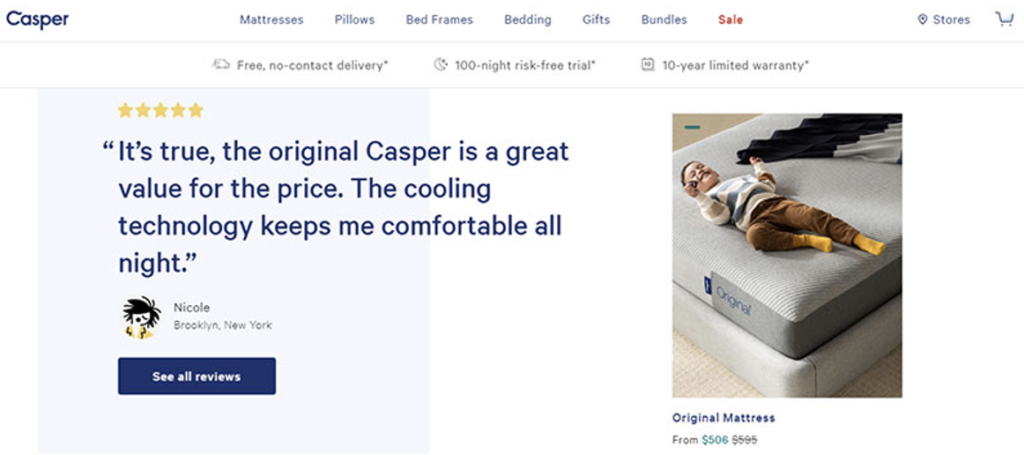Image resolution: width=1024 pixels, height=455 pixels.
Task: Click the Original Mattress title link
Action: [x=724, y=418]
